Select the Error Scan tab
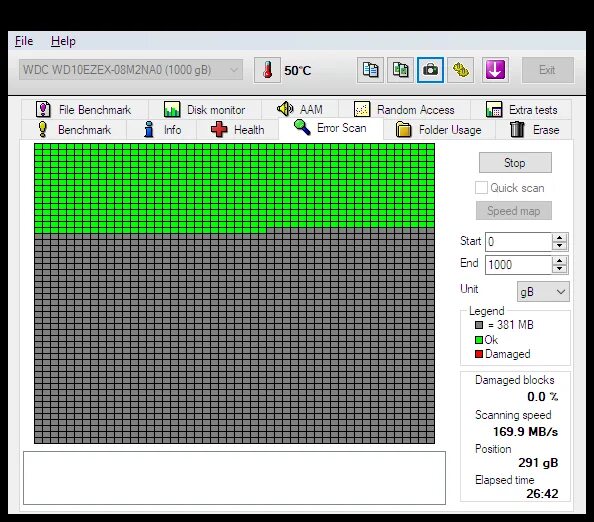The height and width of the screenshot is (522, 594). (x=331, y=128)
